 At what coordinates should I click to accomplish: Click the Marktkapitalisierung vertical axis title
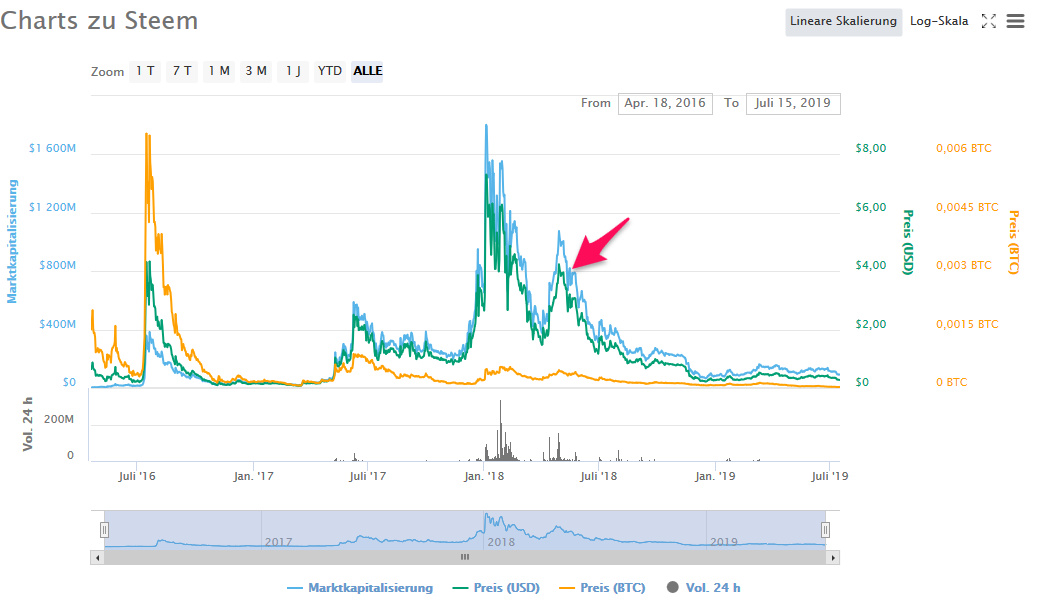pyautogui.click(x=12, y=241)
